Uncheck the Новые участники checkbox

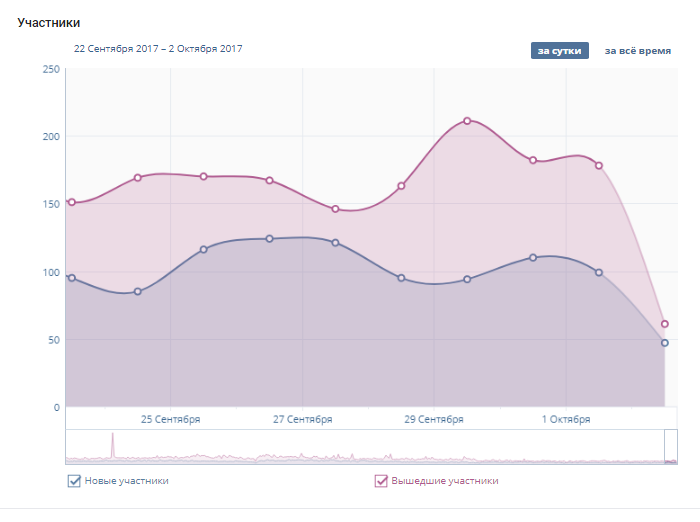(x=73, y=481)
